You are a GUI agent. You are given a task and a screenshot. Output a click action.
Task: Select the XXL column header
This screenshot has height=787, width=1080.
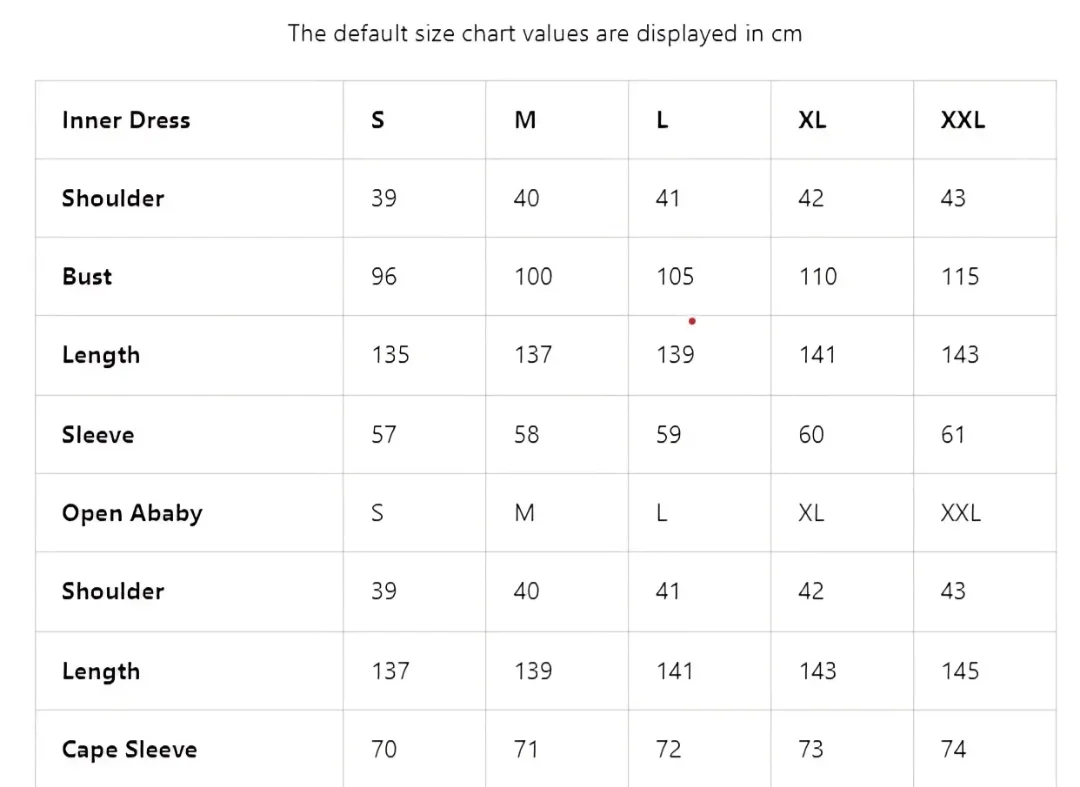coord(963,120)
